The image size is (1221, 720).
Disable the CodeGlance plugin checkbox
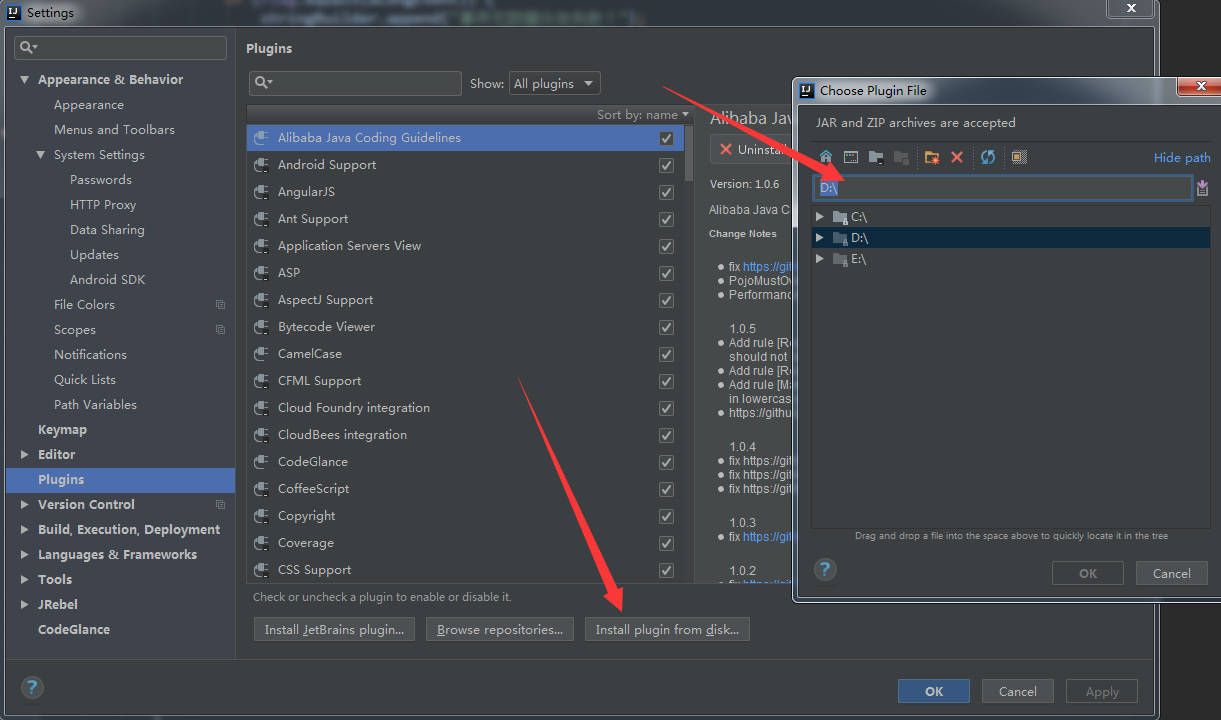[x=666, y=462]
